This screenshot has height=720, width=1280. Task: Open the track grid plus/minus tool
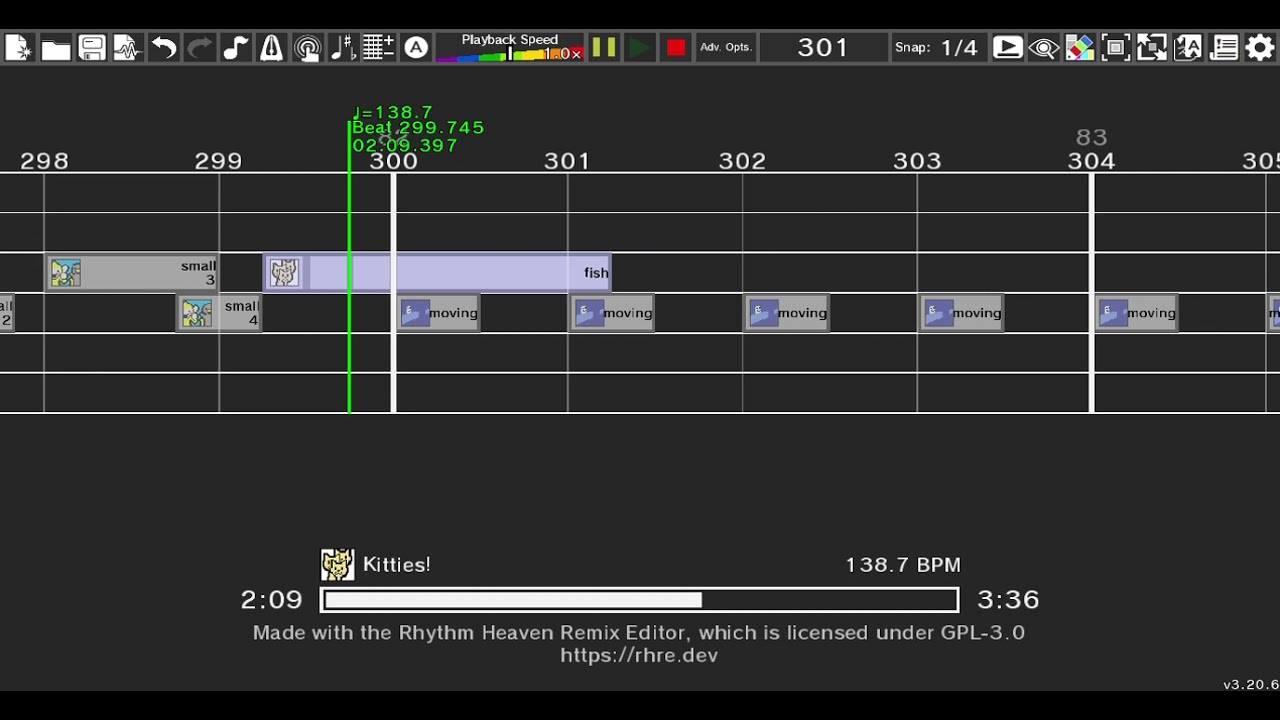pyautogui.click(x=380, y=48)
